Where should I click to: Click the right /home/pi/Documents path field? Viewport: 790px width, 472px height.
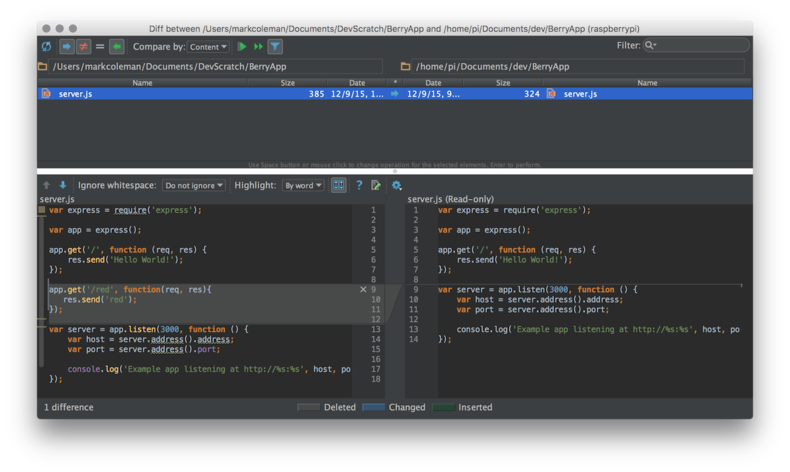[x=578, y=66]
